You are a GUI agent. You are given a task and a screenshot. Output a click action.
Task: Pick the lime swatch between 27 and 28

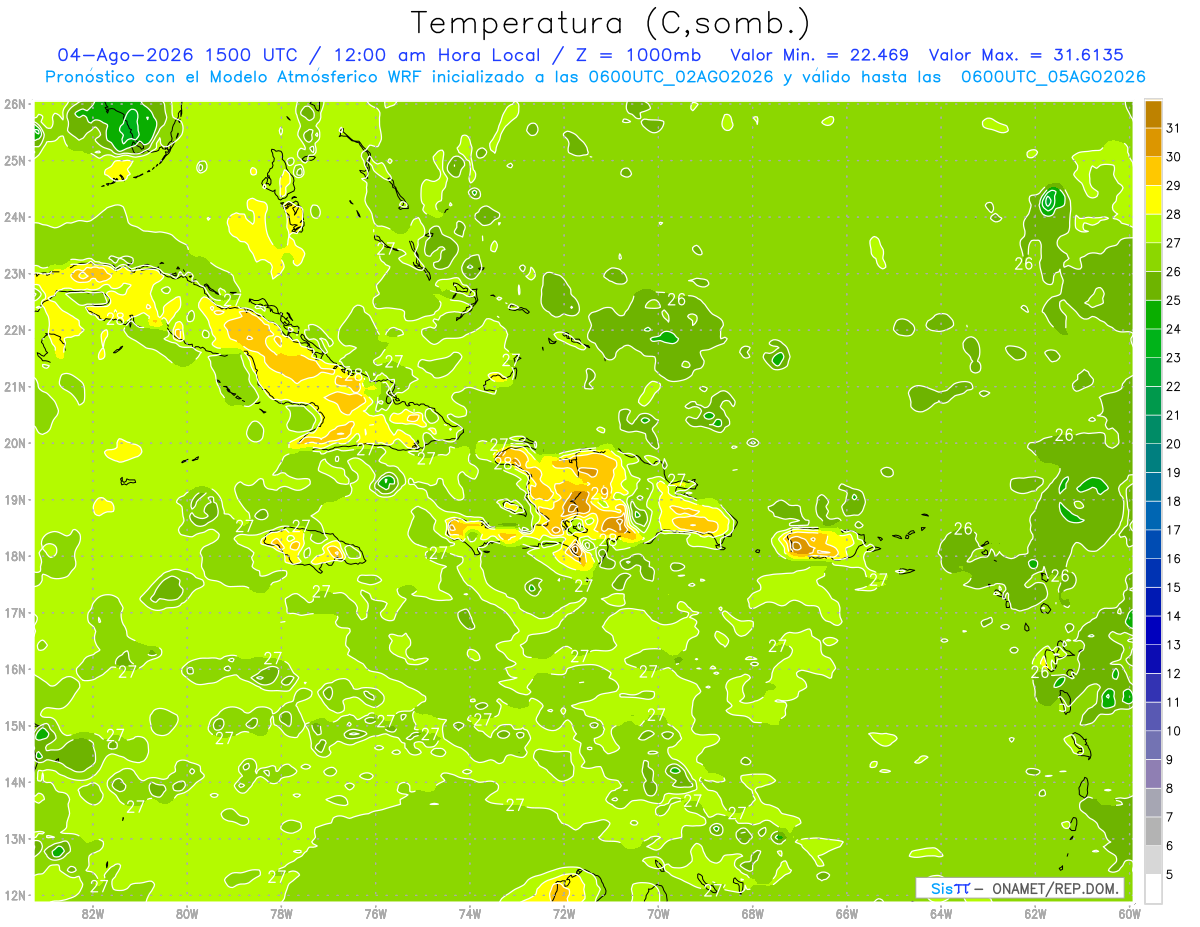[x=1153, y=229]
